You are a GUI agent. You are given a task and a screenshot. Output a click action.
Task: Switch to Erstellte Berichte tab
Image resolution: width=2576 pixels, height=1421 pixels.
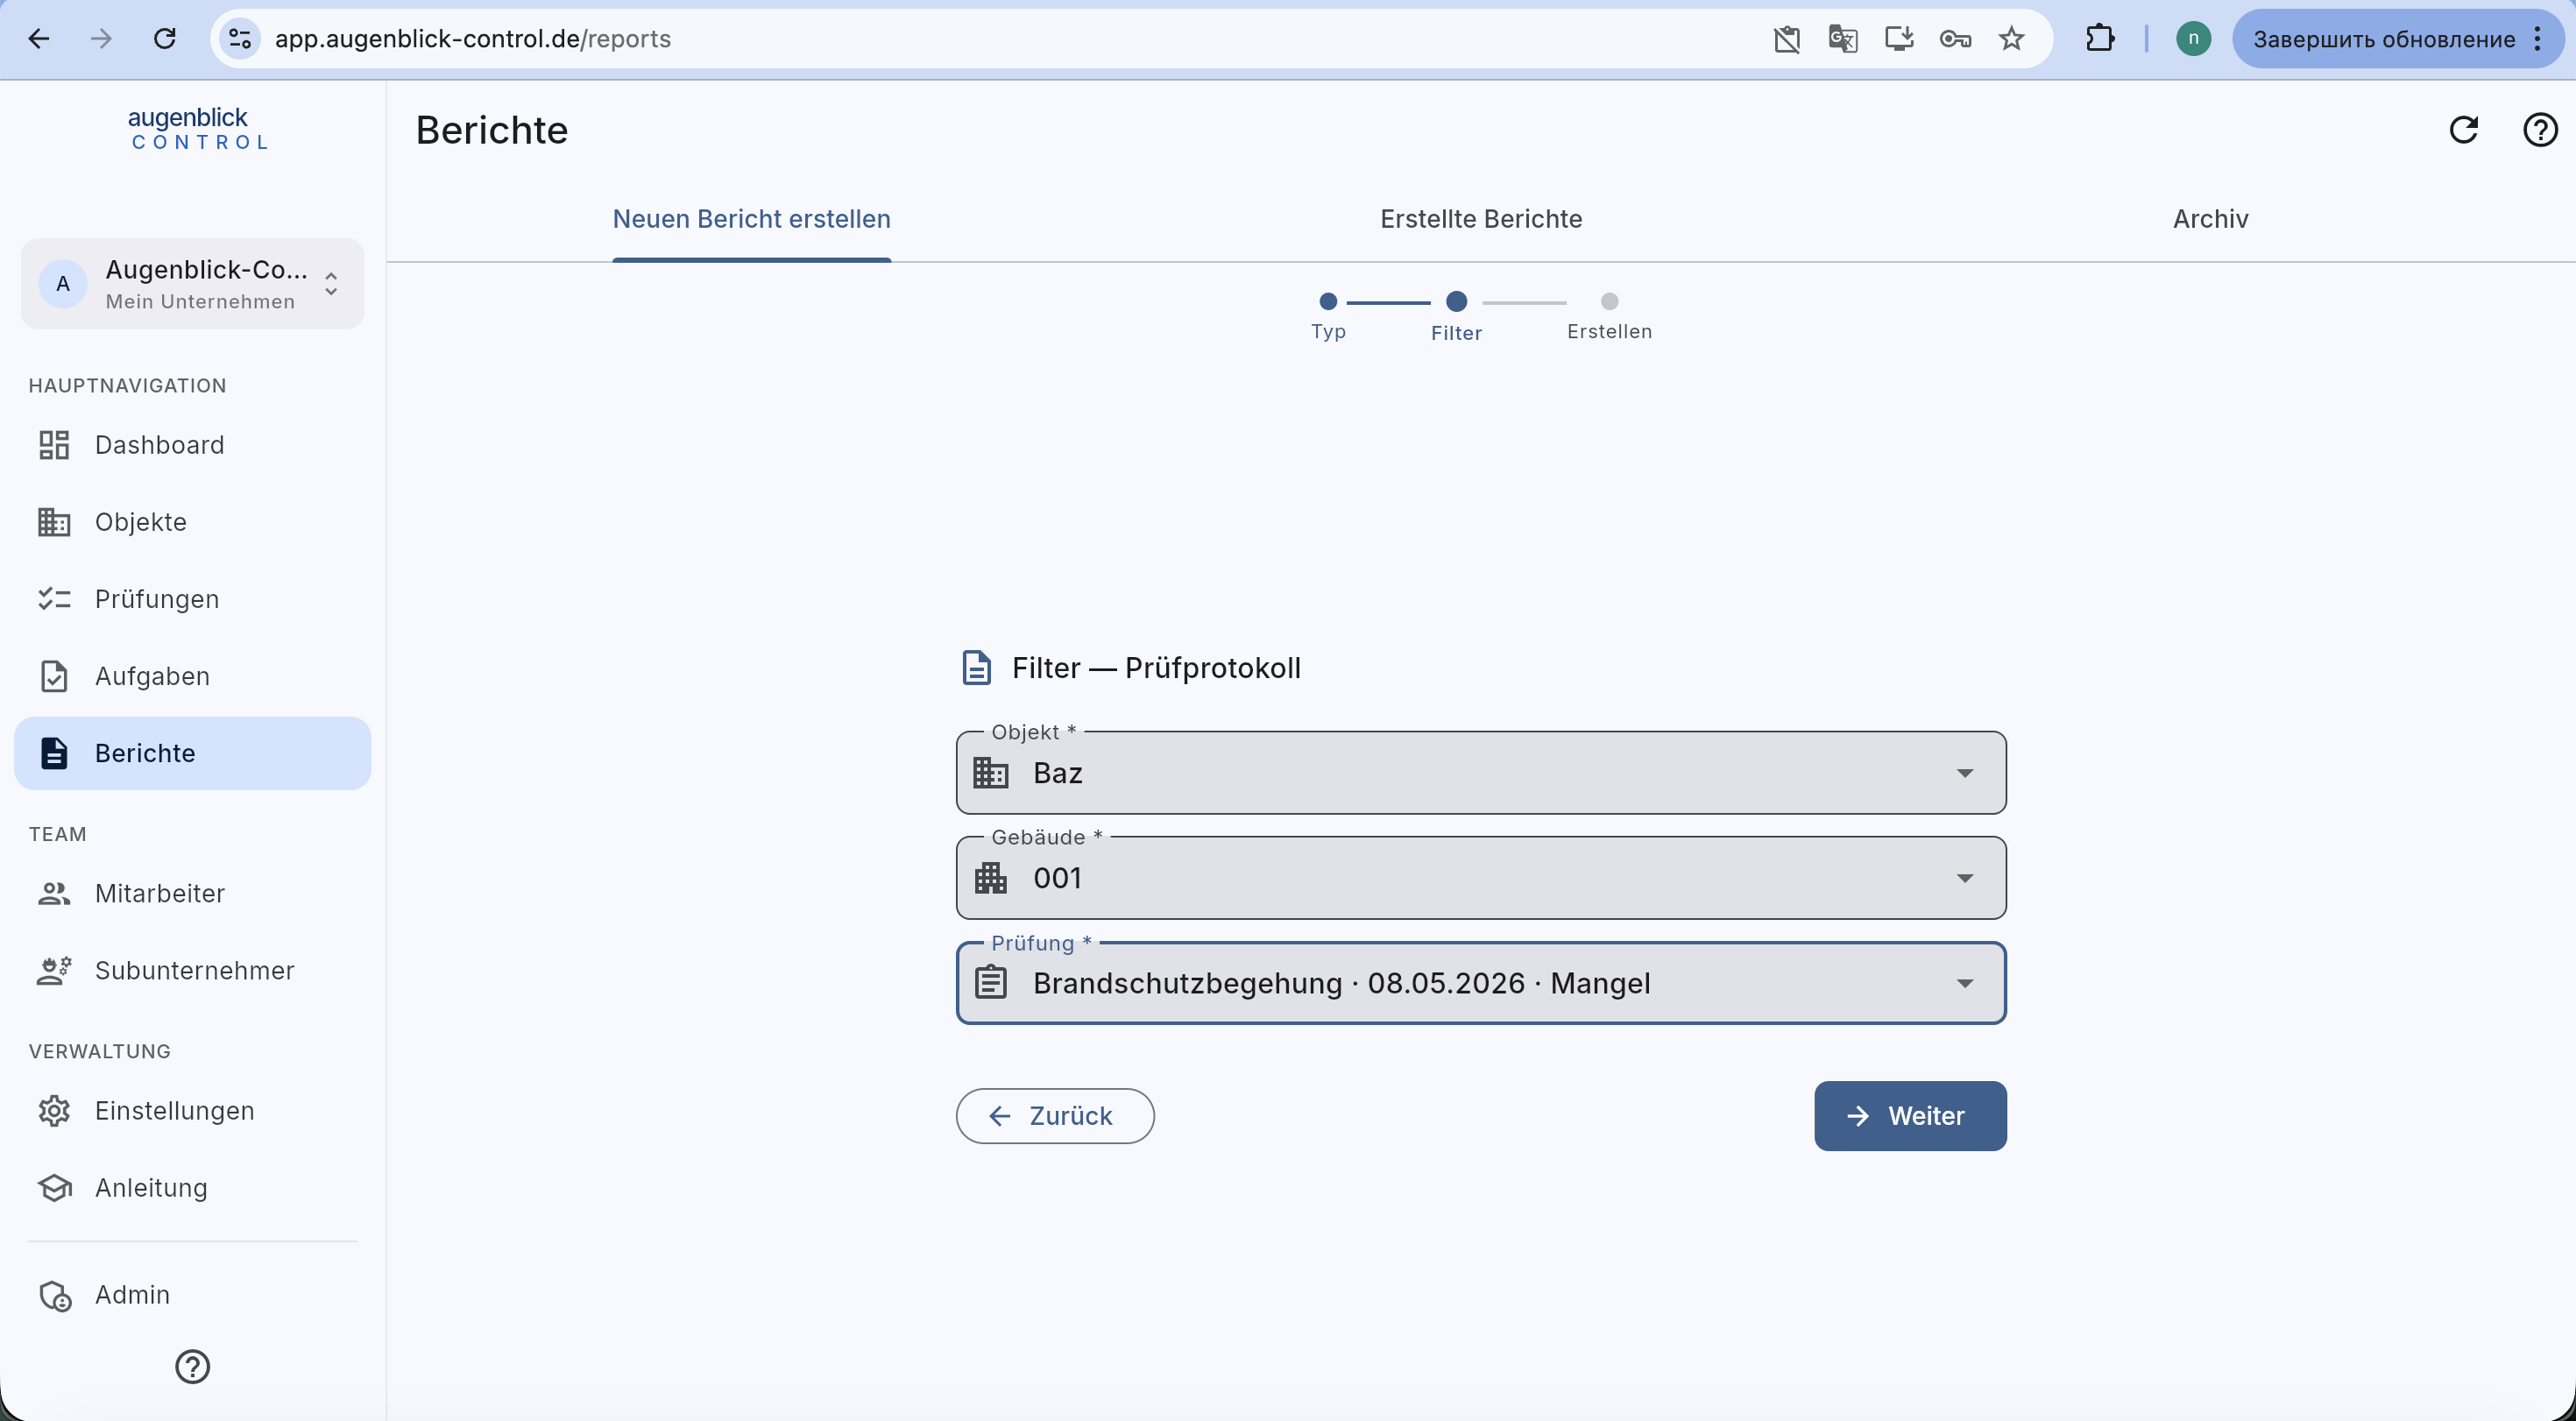[x=1481, y=219]
